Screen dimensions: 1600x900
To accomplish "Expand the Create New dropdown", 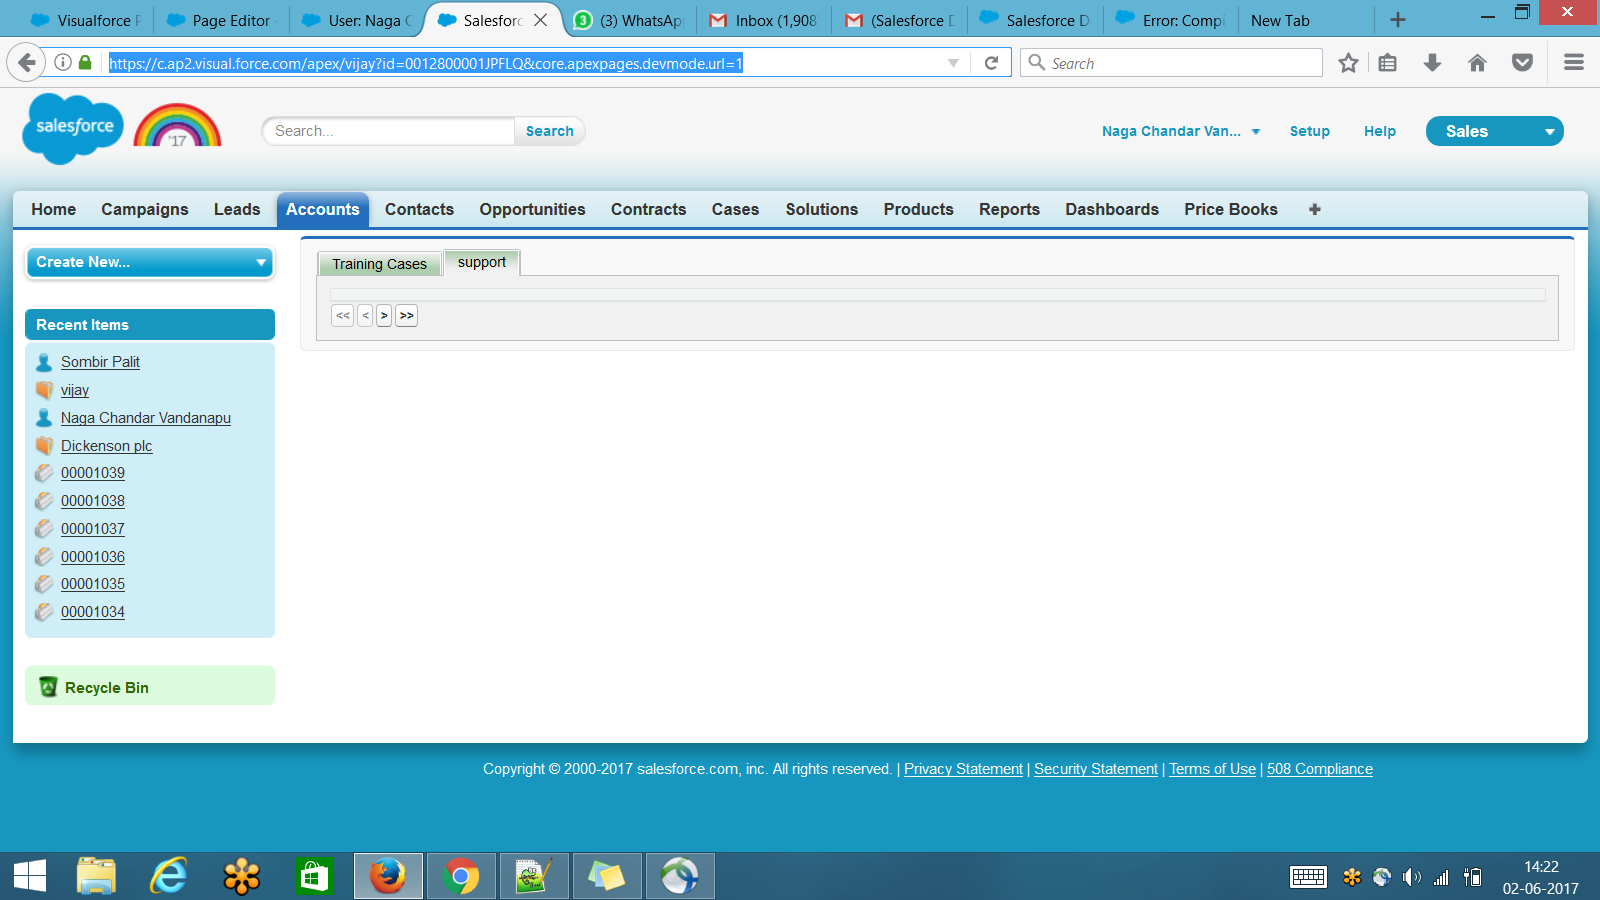I will pos(150,262).
